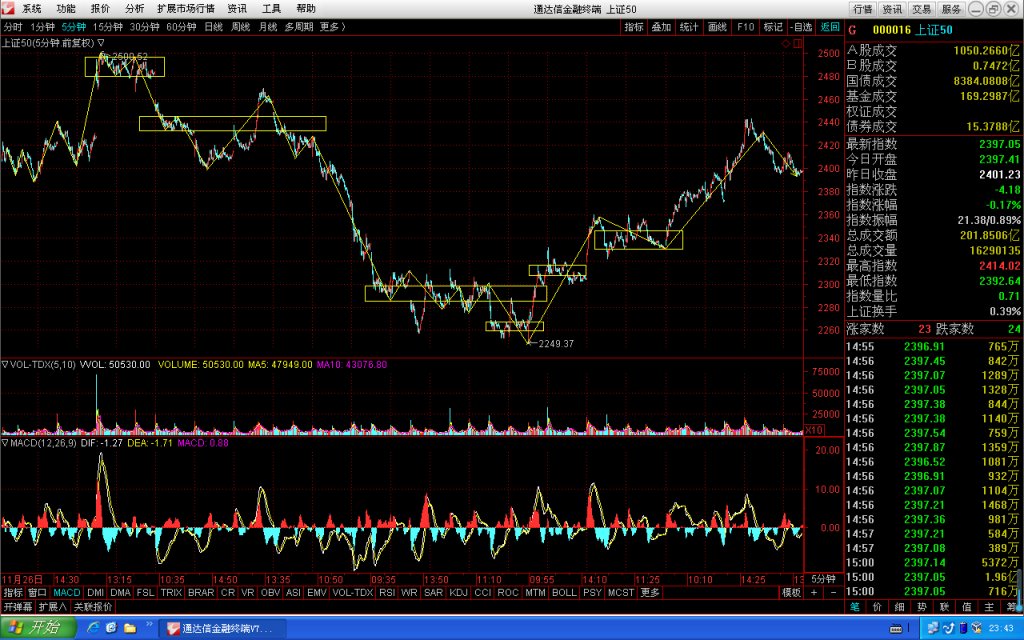Open Internet Explorer from quick launch

[93, 628]
